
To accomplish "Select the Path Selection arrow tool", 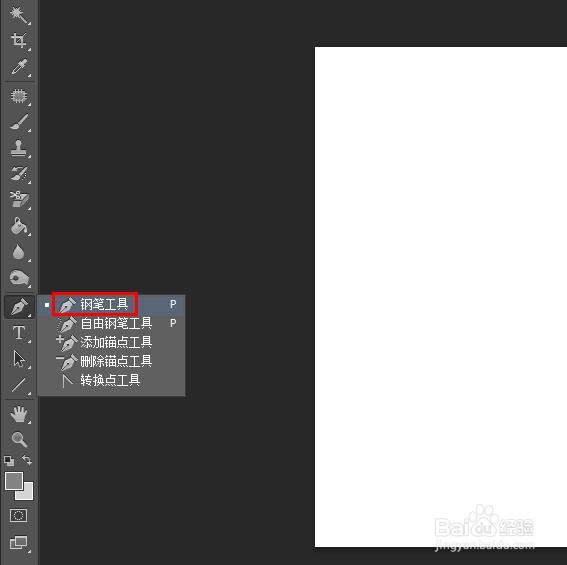I will 19,359.
